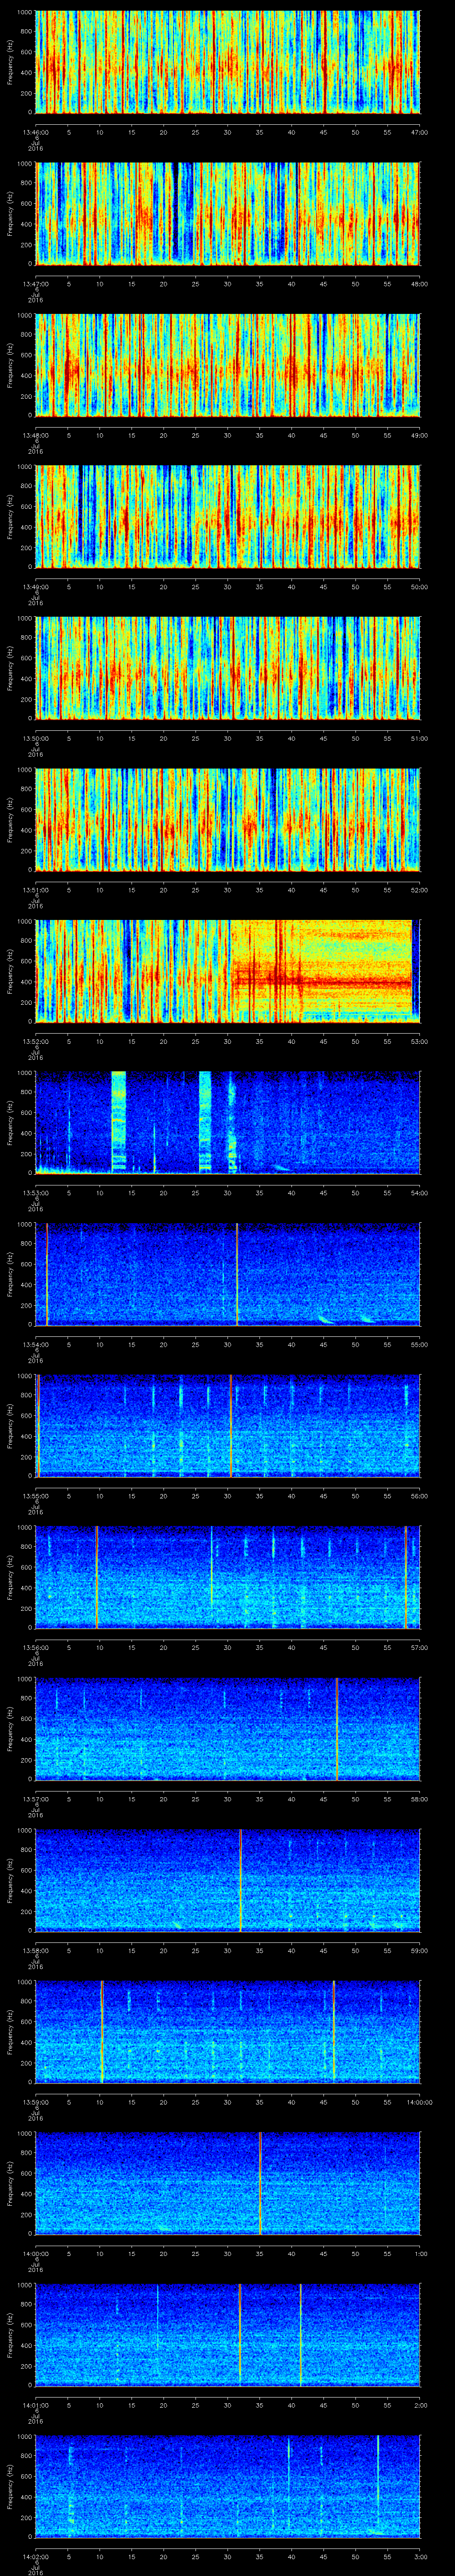The image size is (455, 2576).
Task: Click the spike near 41 s in 14:01:00 panel
Action: point(301,2335)
